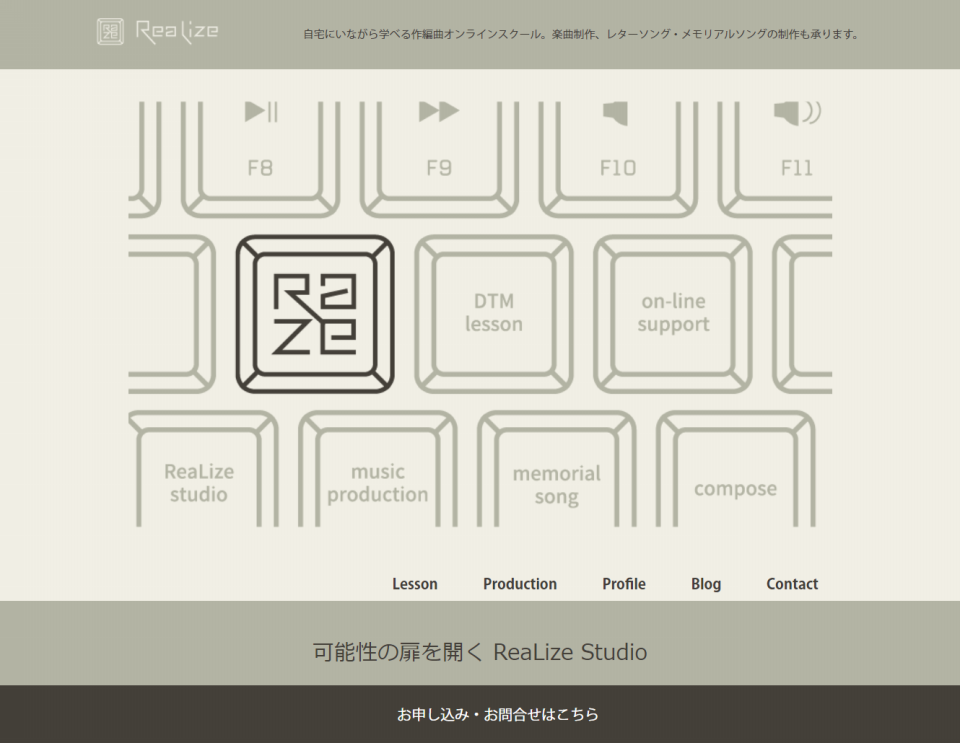Click the heading 可能性の扉を開く ReaLize Studio

click(480, 652)
